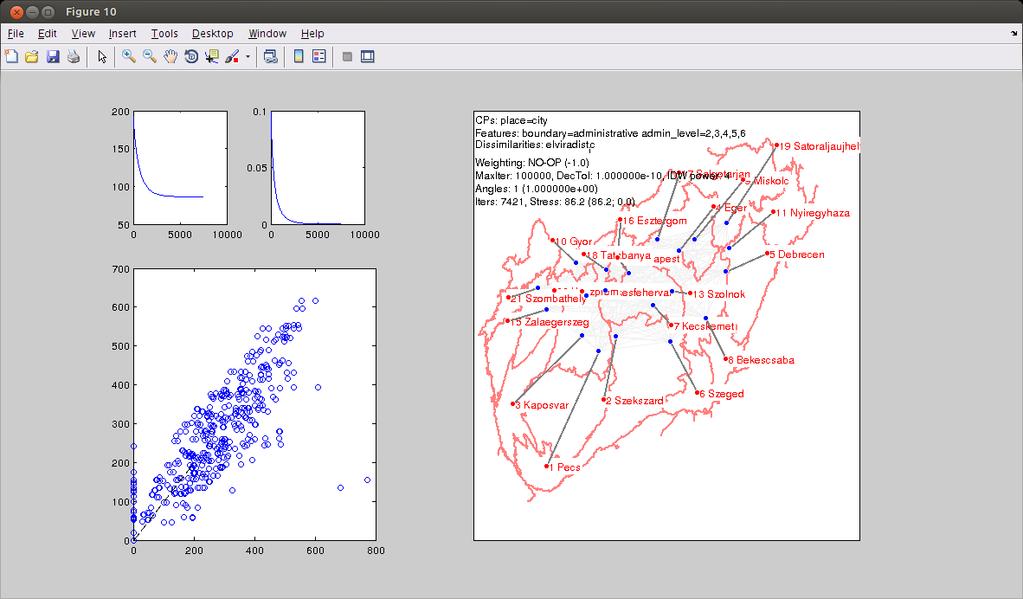Activate the Edit Plot arrow tool
Screen dimensions: 1023x599
(x=102, y=57)
